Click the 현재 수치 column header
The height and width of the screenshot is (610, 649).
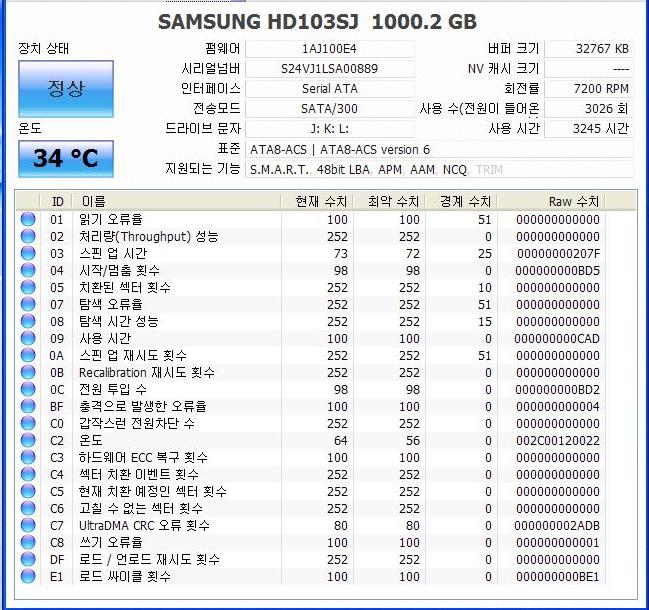[317, 202]
